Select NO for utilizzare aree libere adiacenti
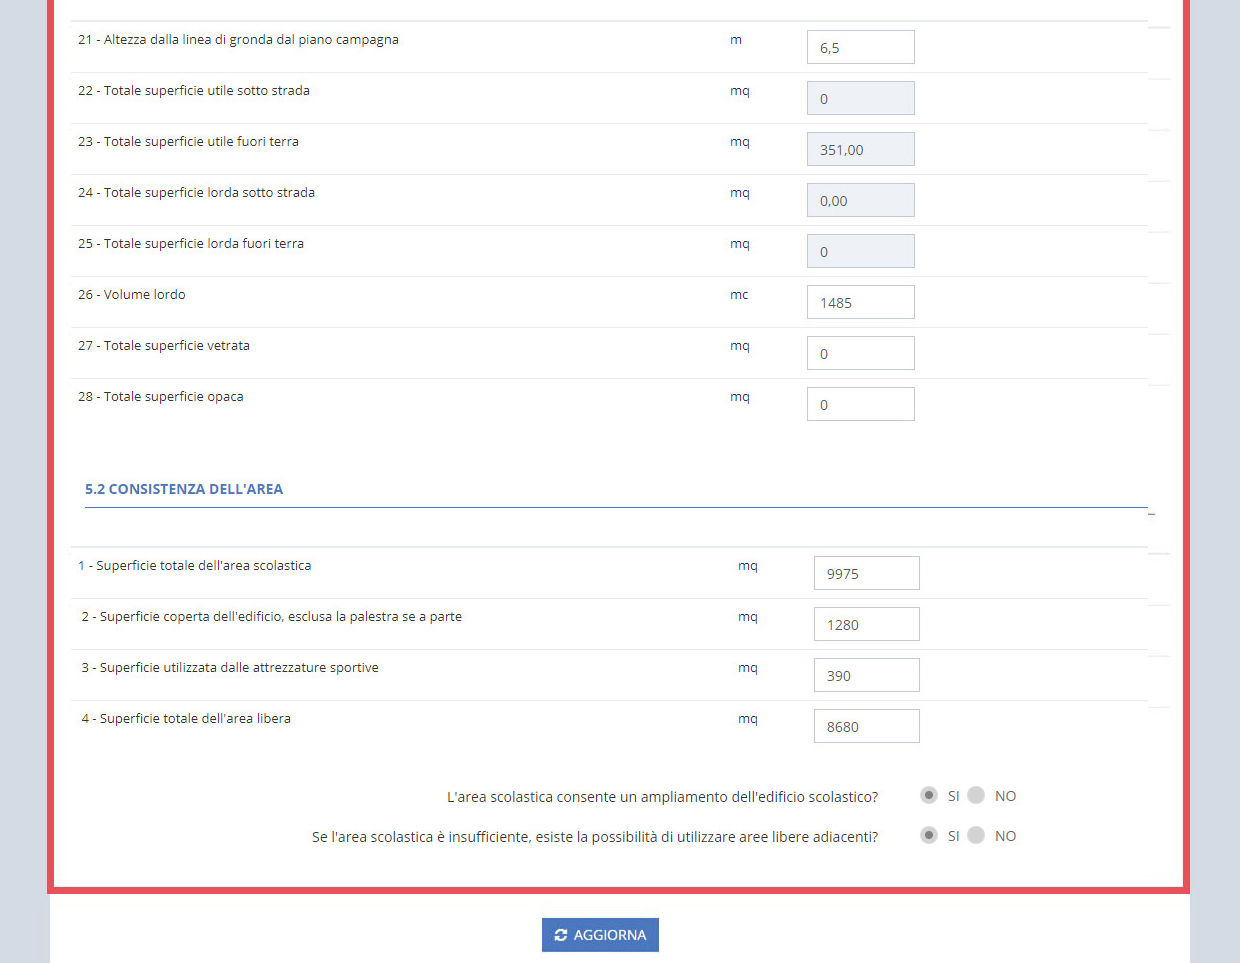 [x=977, y=835]
